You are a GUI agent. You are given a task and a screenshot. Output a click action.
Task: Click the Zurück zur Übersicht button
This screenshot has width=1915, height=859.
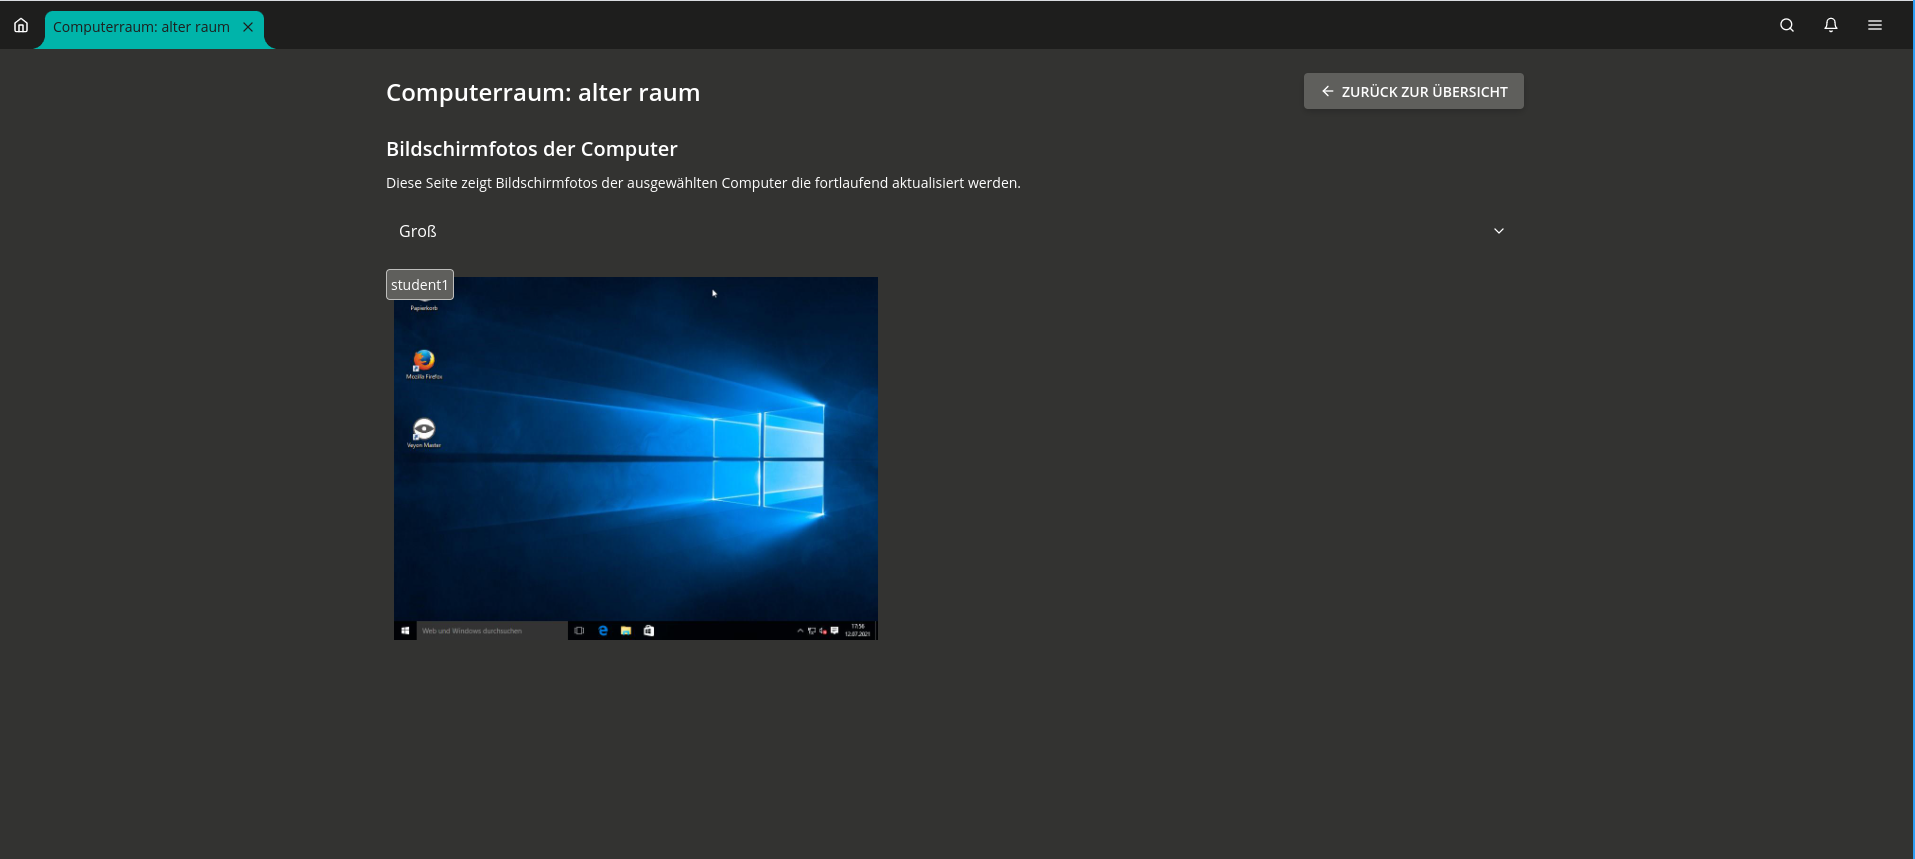coord(1413,91)
